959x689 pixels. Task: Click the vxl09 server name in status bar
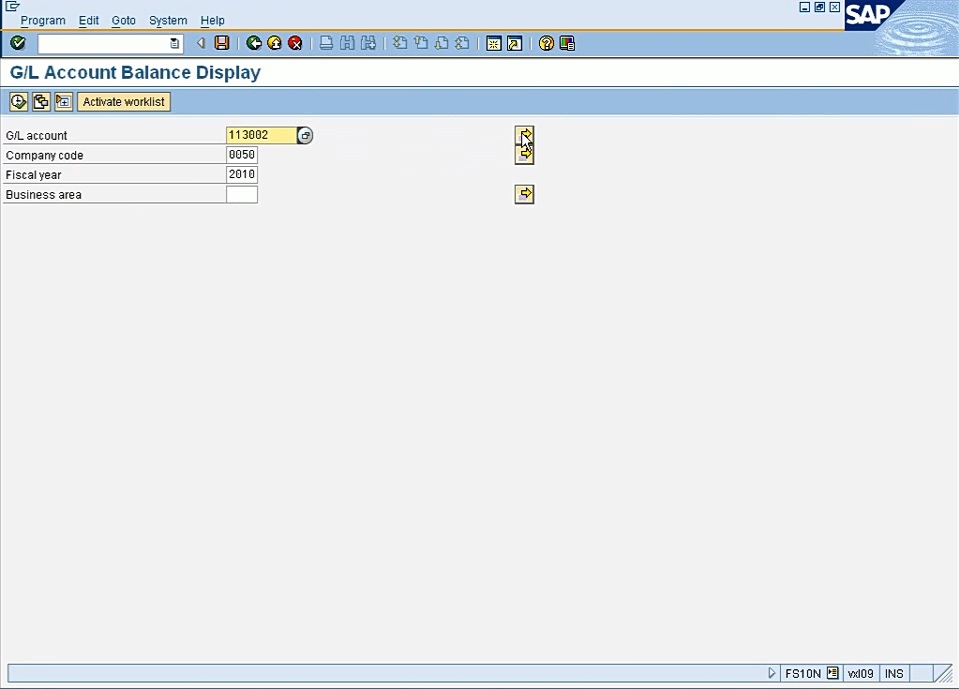point(861,673)
